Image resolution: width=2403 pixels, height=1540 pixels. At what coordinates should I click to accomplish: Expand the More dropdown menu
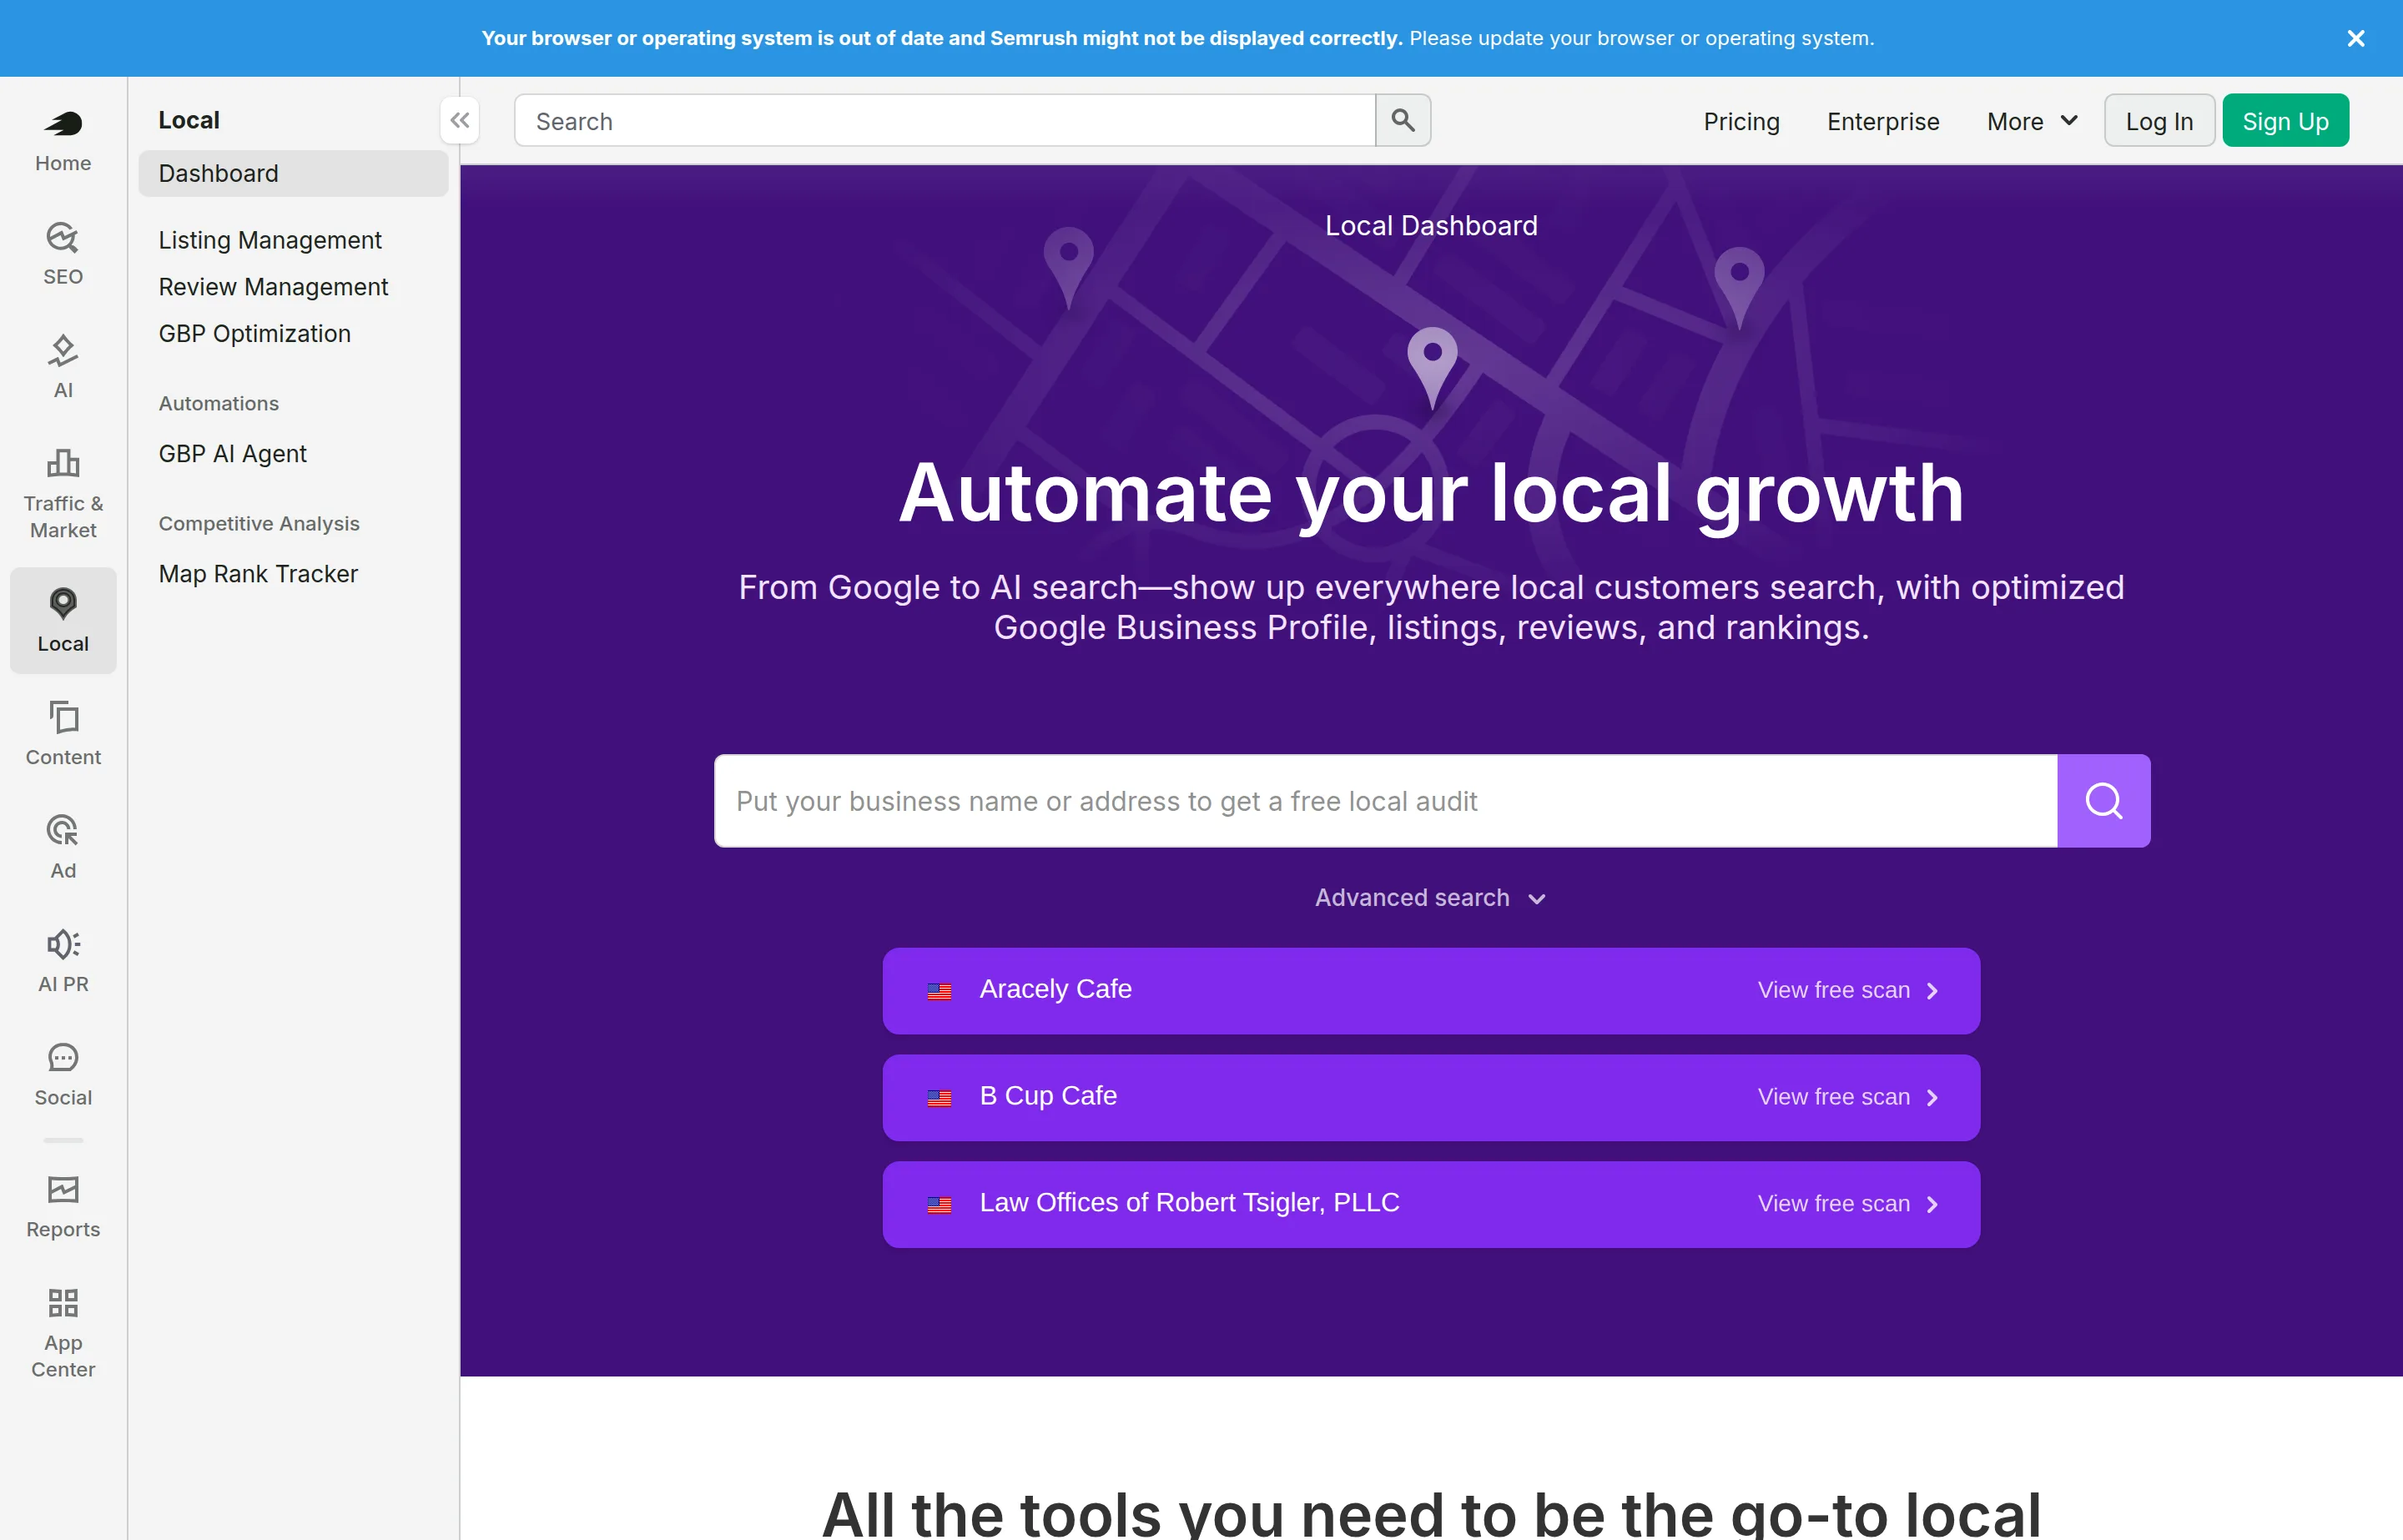tap(2032, 121)
